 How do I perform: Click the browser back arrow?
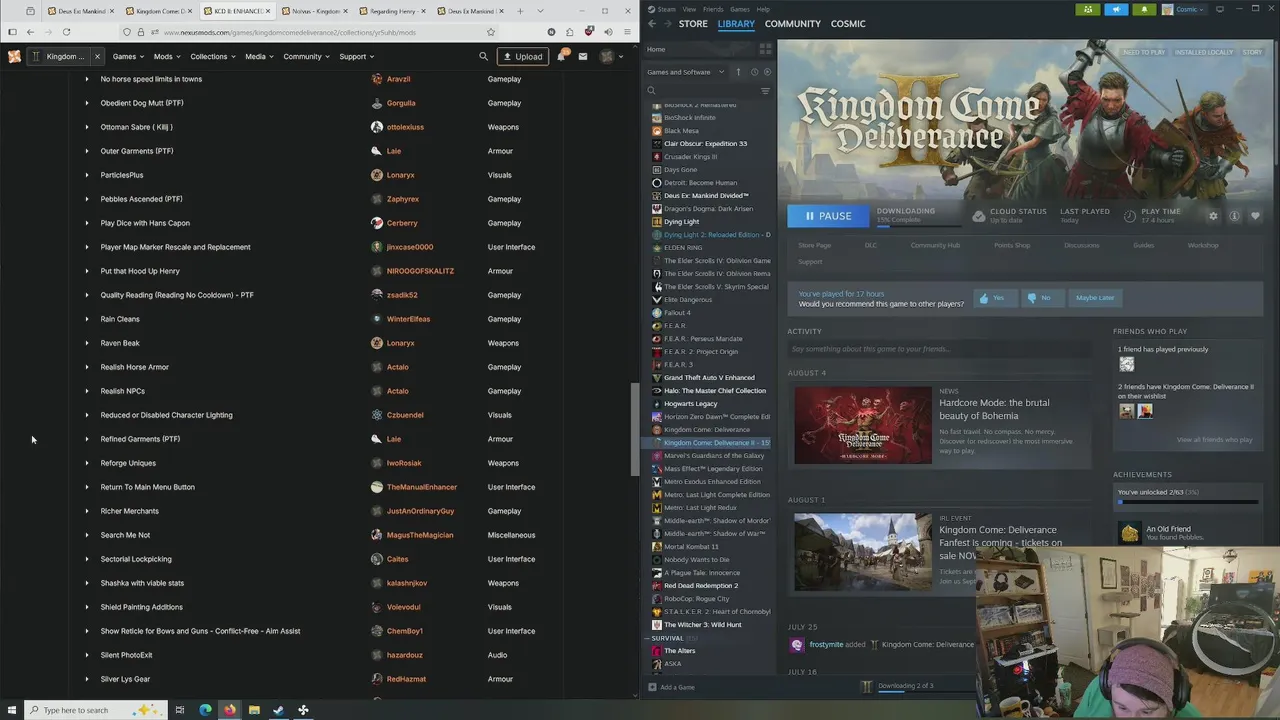(x=30, y=32)
